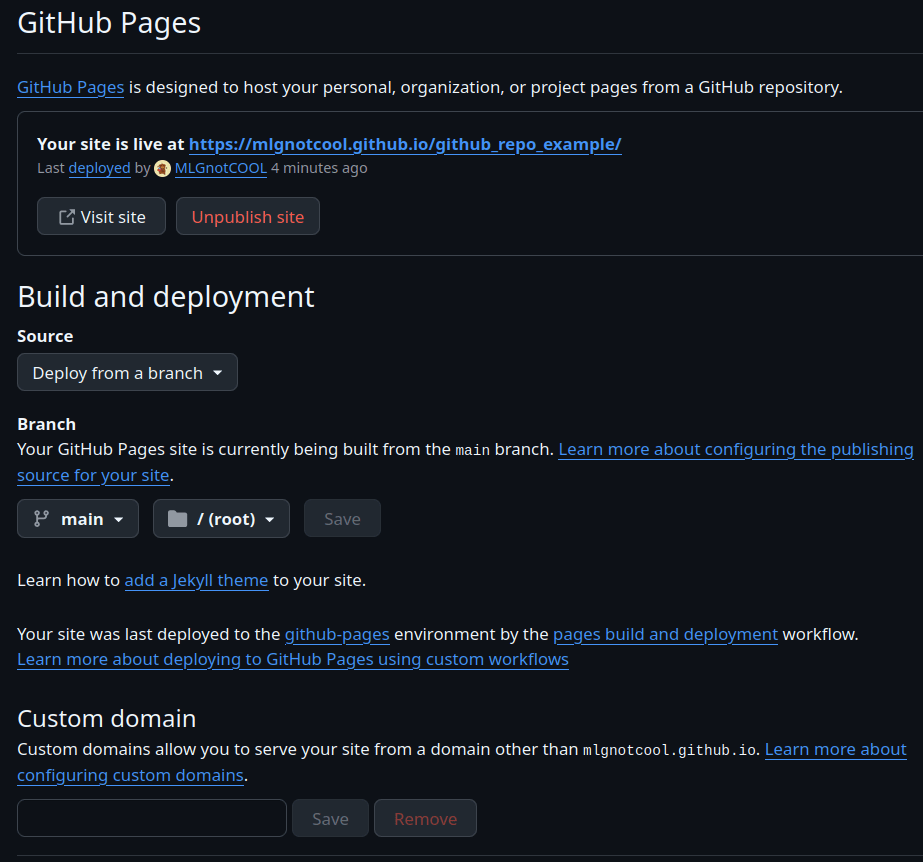Open the 'deployed' link
Image resolution: width=923 pixels, height=862 pixels.
99,168
